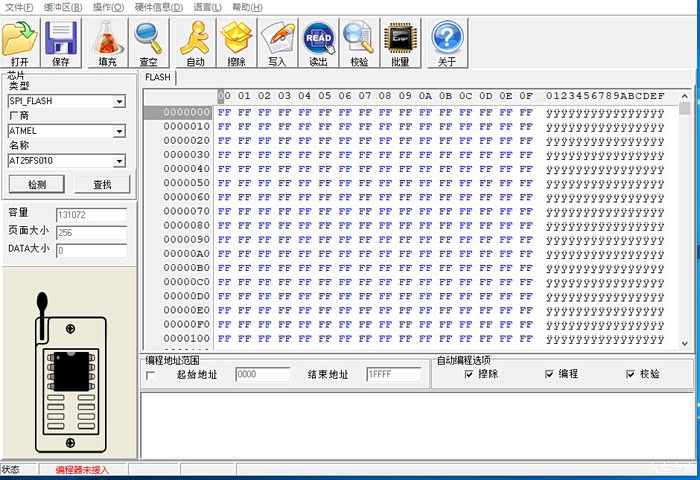Click the 擦除 (Erase) chip icon
This screenshot has height=480, width=700.
click(237, 40)
